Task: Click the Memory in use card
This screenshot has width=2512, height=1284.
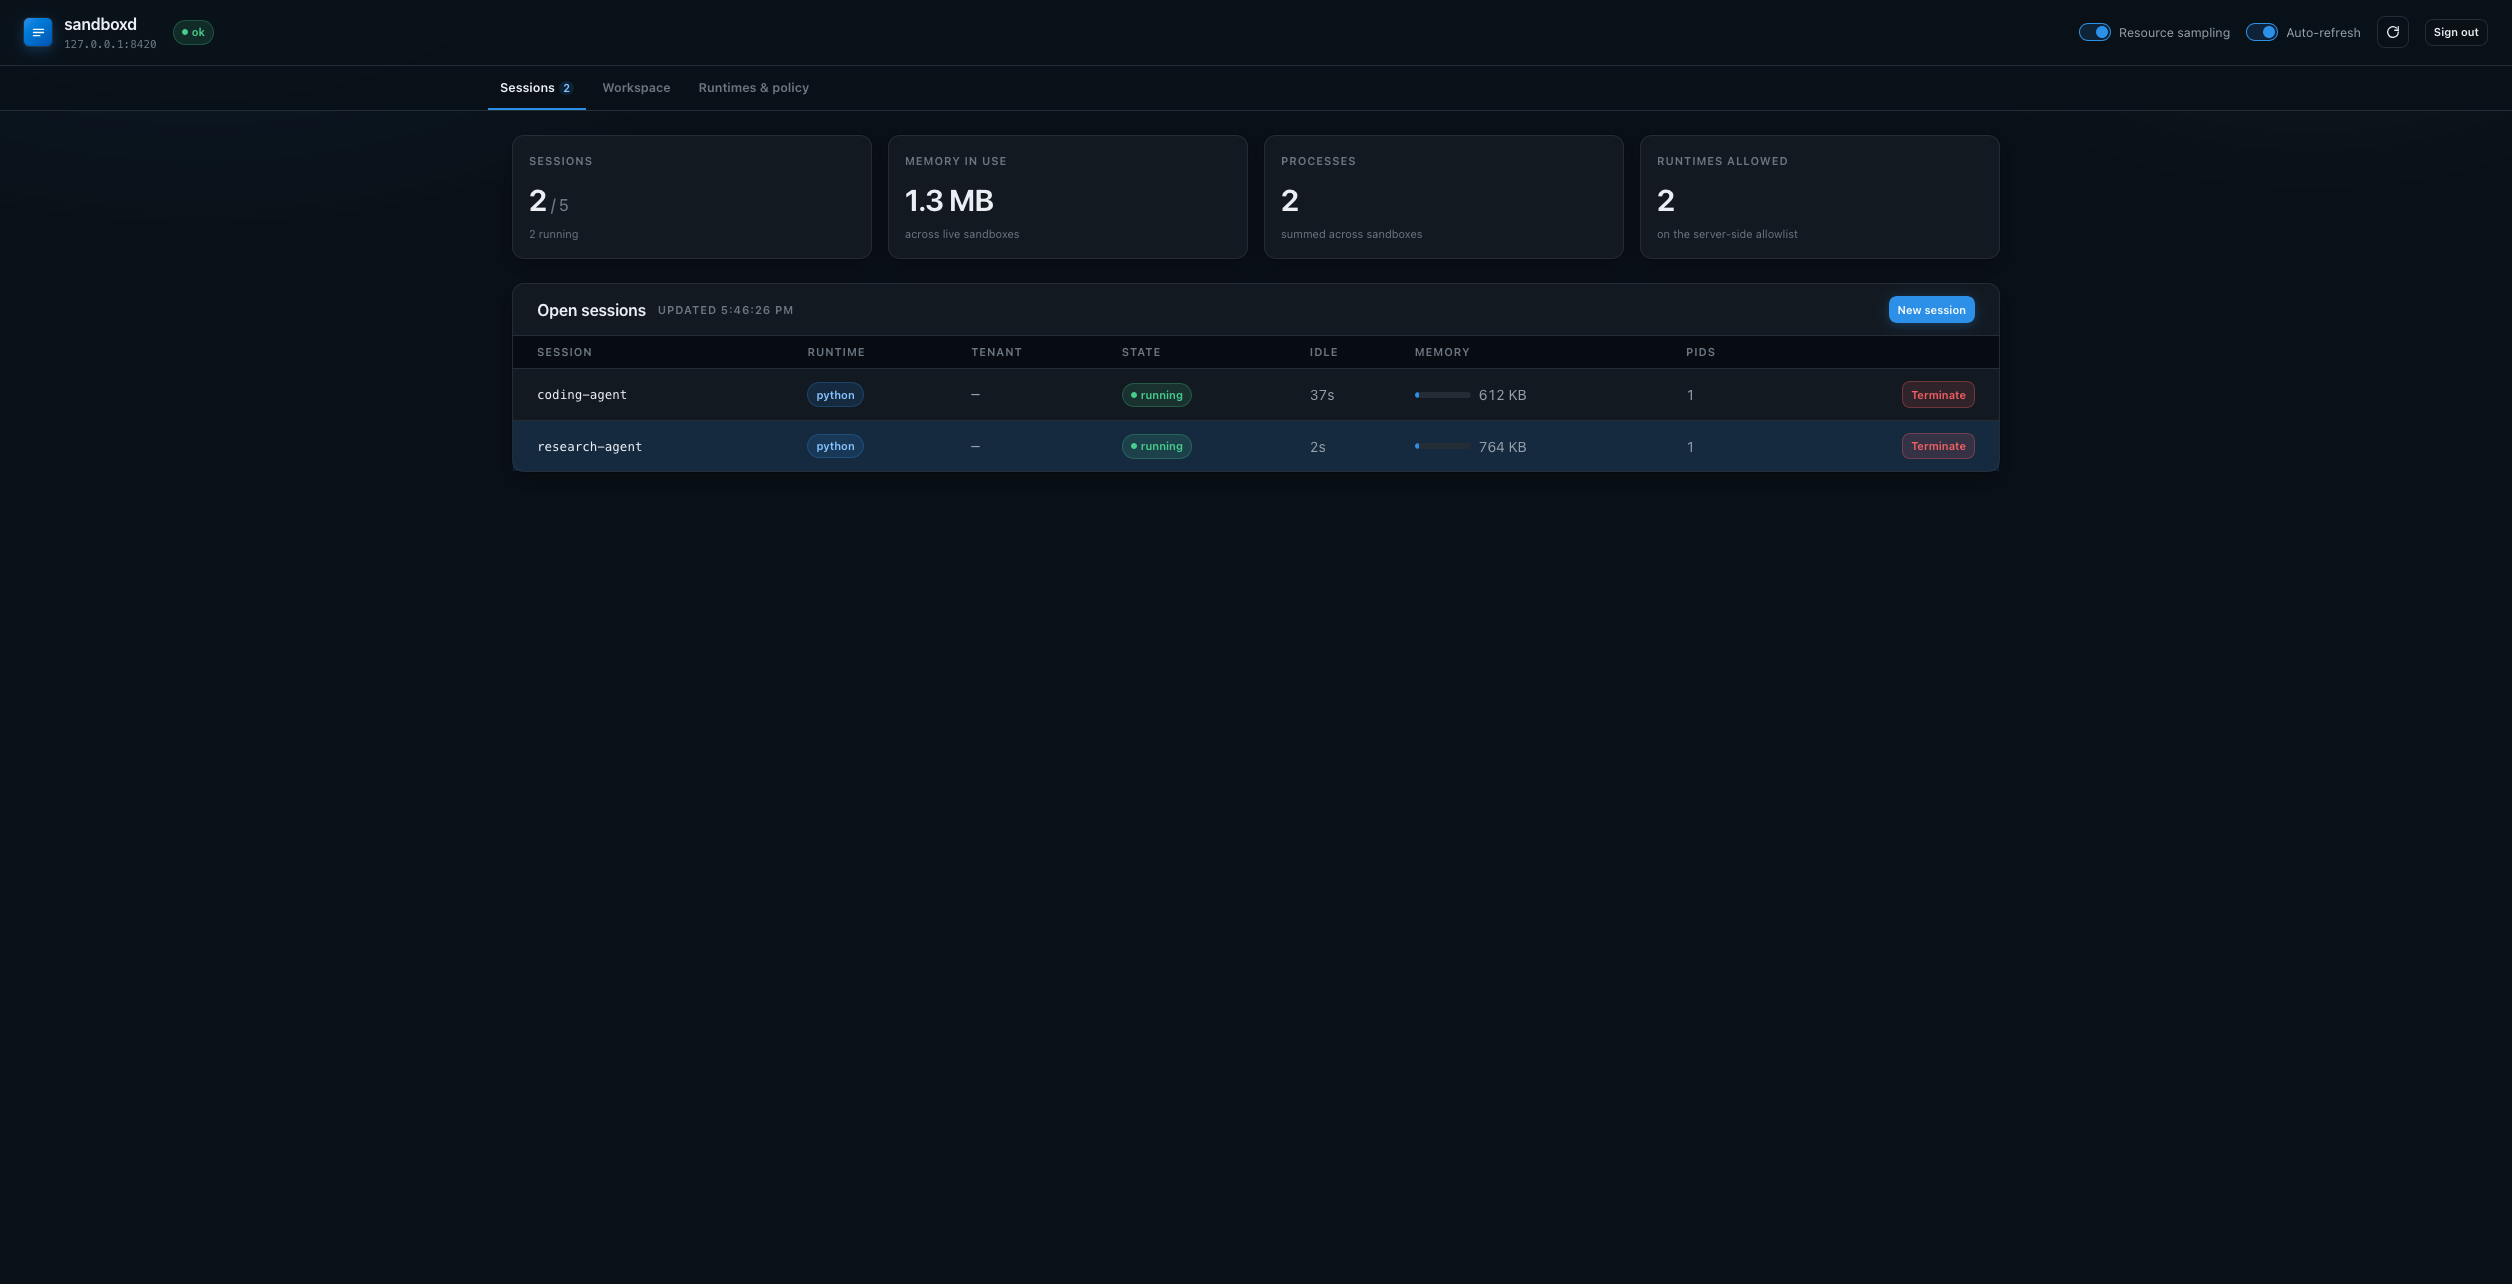Action: (1068, 197)
